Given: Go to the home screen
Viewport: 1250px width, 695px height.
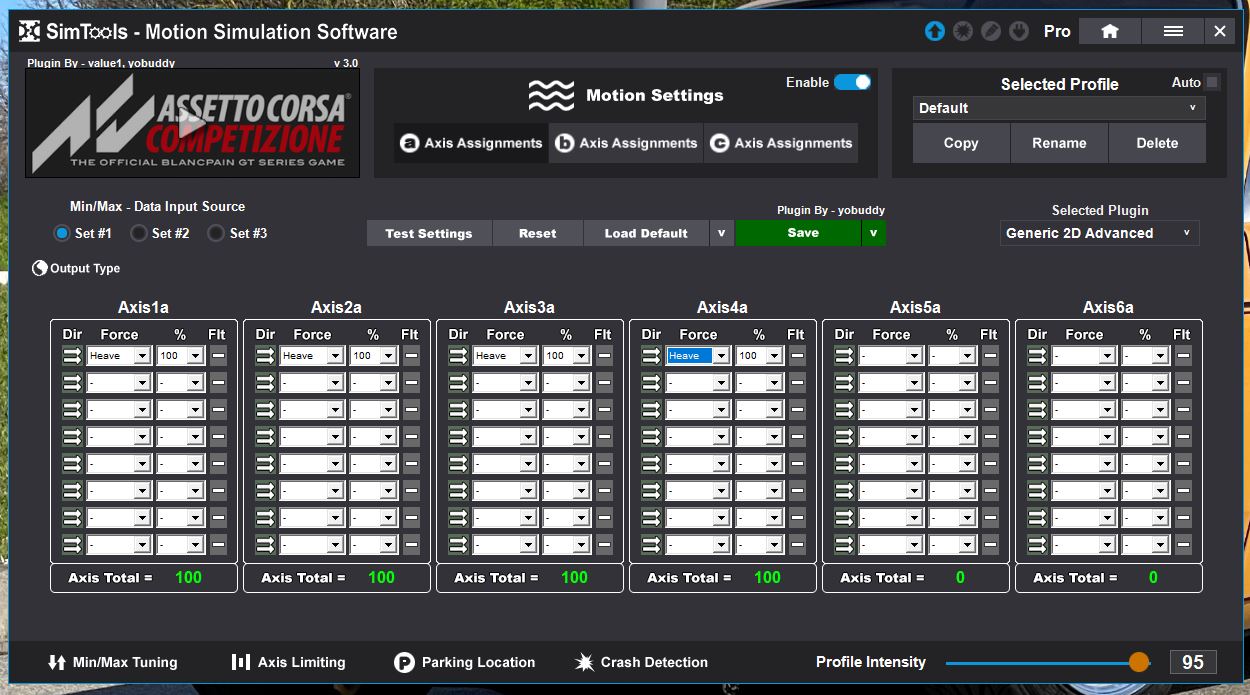Looking at the screenshot, I should pyautogui.click(x=1110, y=31).
